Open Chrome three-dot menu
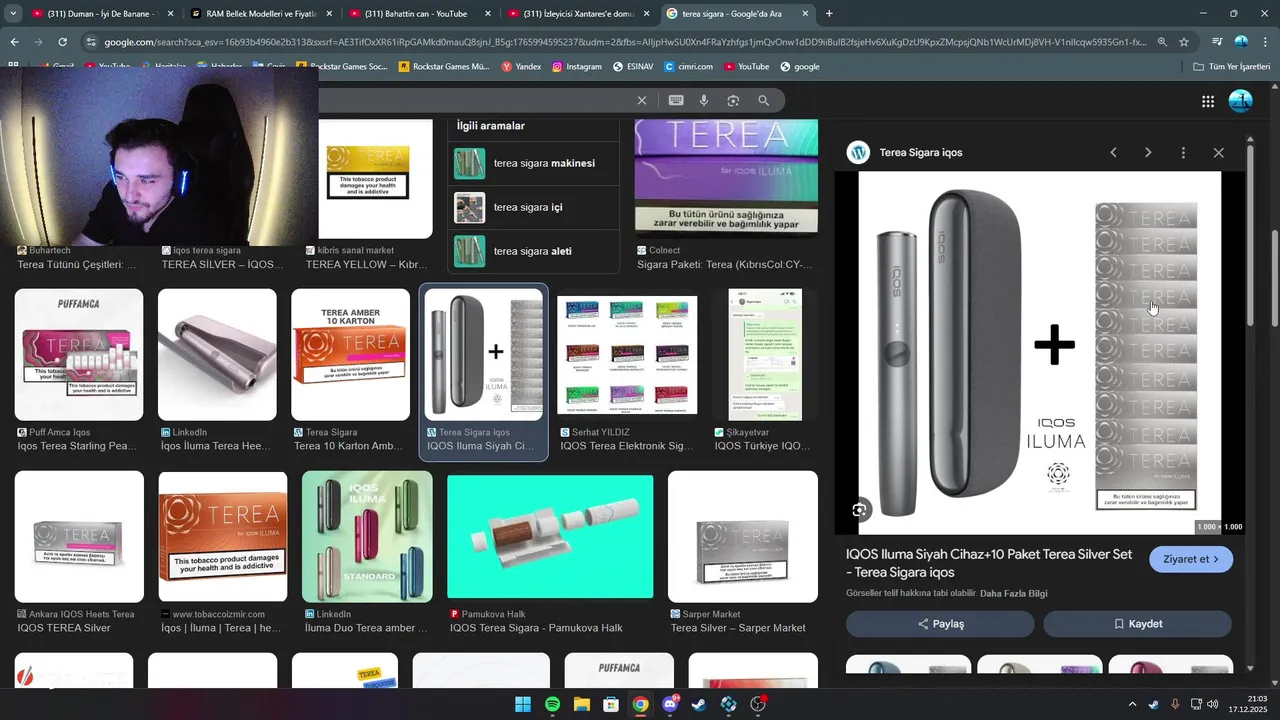 (x=1265, y=42)
